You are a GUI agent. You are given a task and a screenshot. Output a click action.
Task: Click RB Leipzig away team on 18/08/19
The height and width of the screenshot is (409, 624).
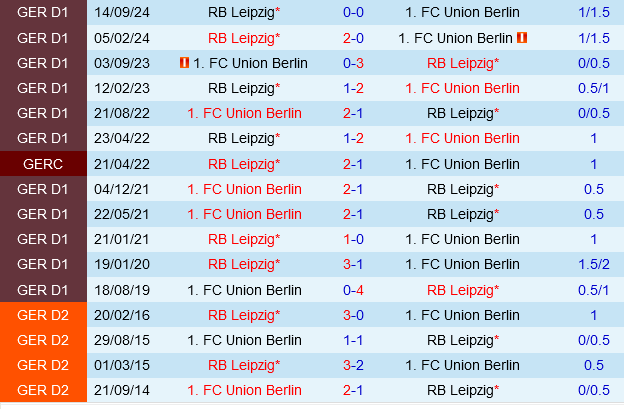point(463,290)
